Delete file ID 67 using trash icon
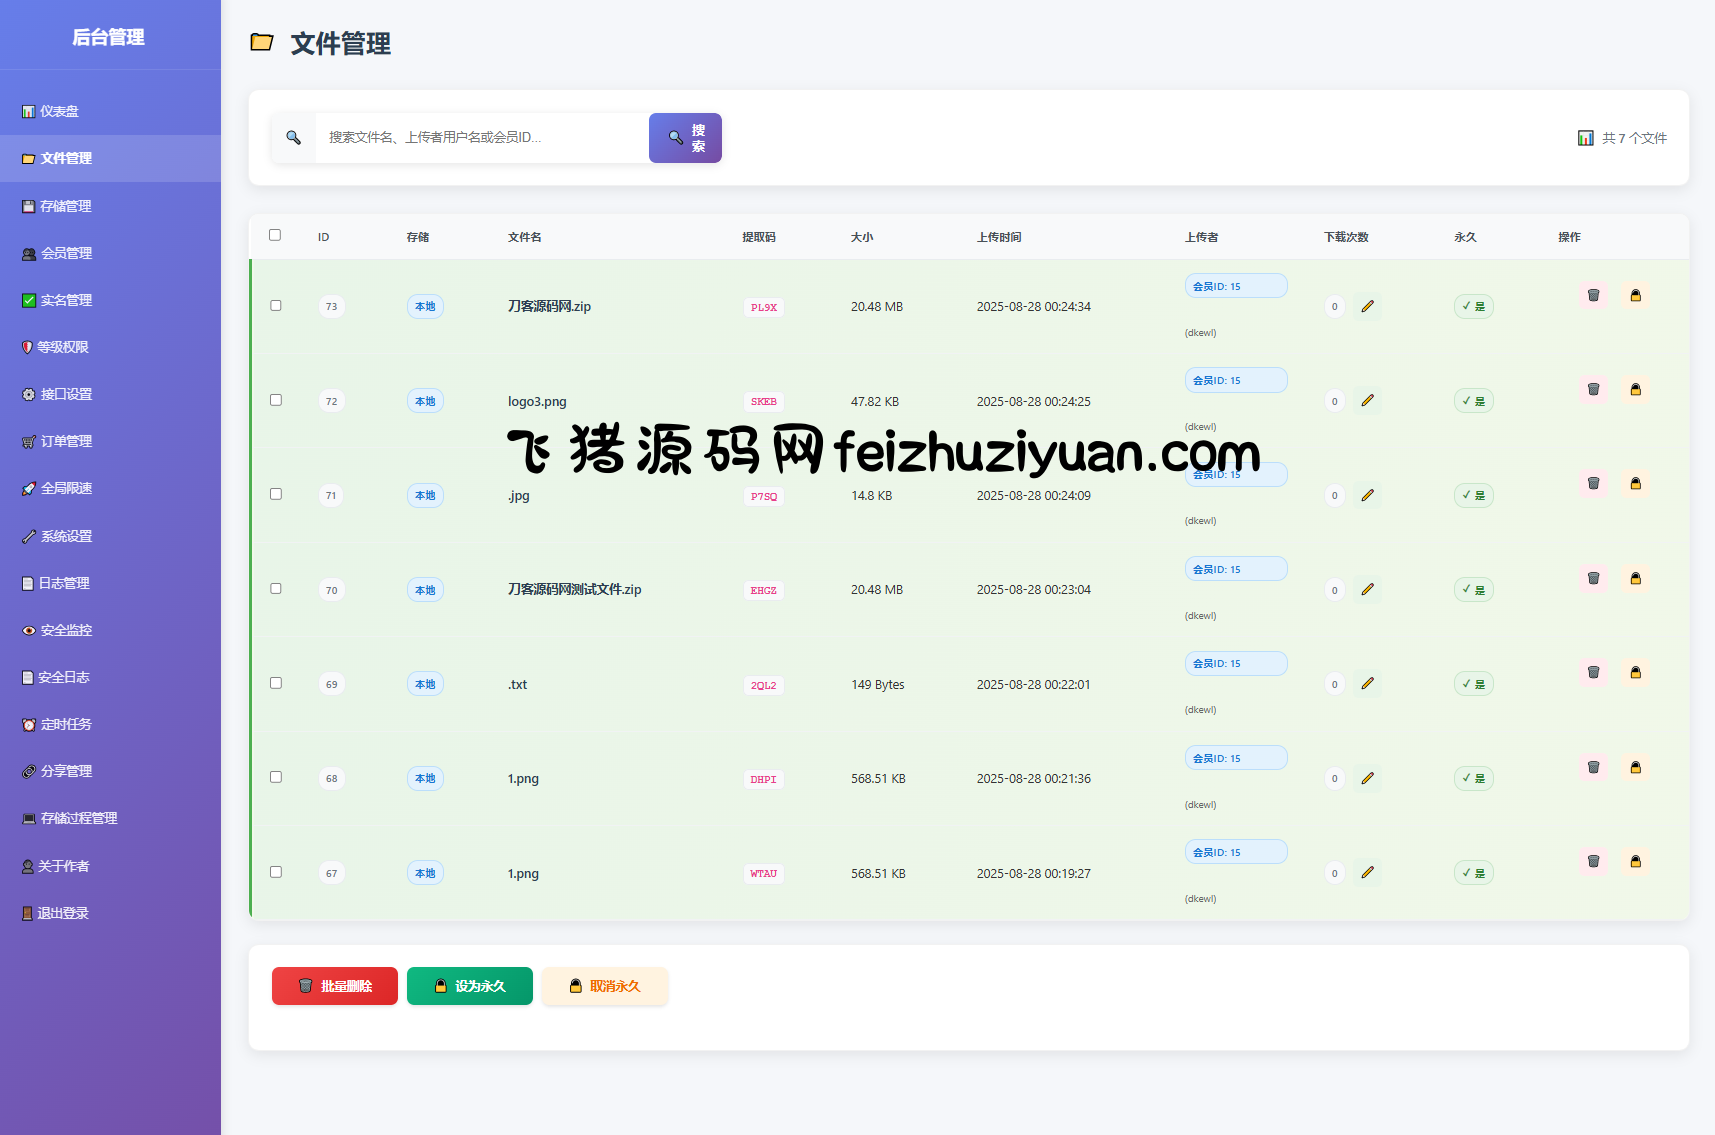Screen dimensions: 1715x1135 click(1593, 861)
